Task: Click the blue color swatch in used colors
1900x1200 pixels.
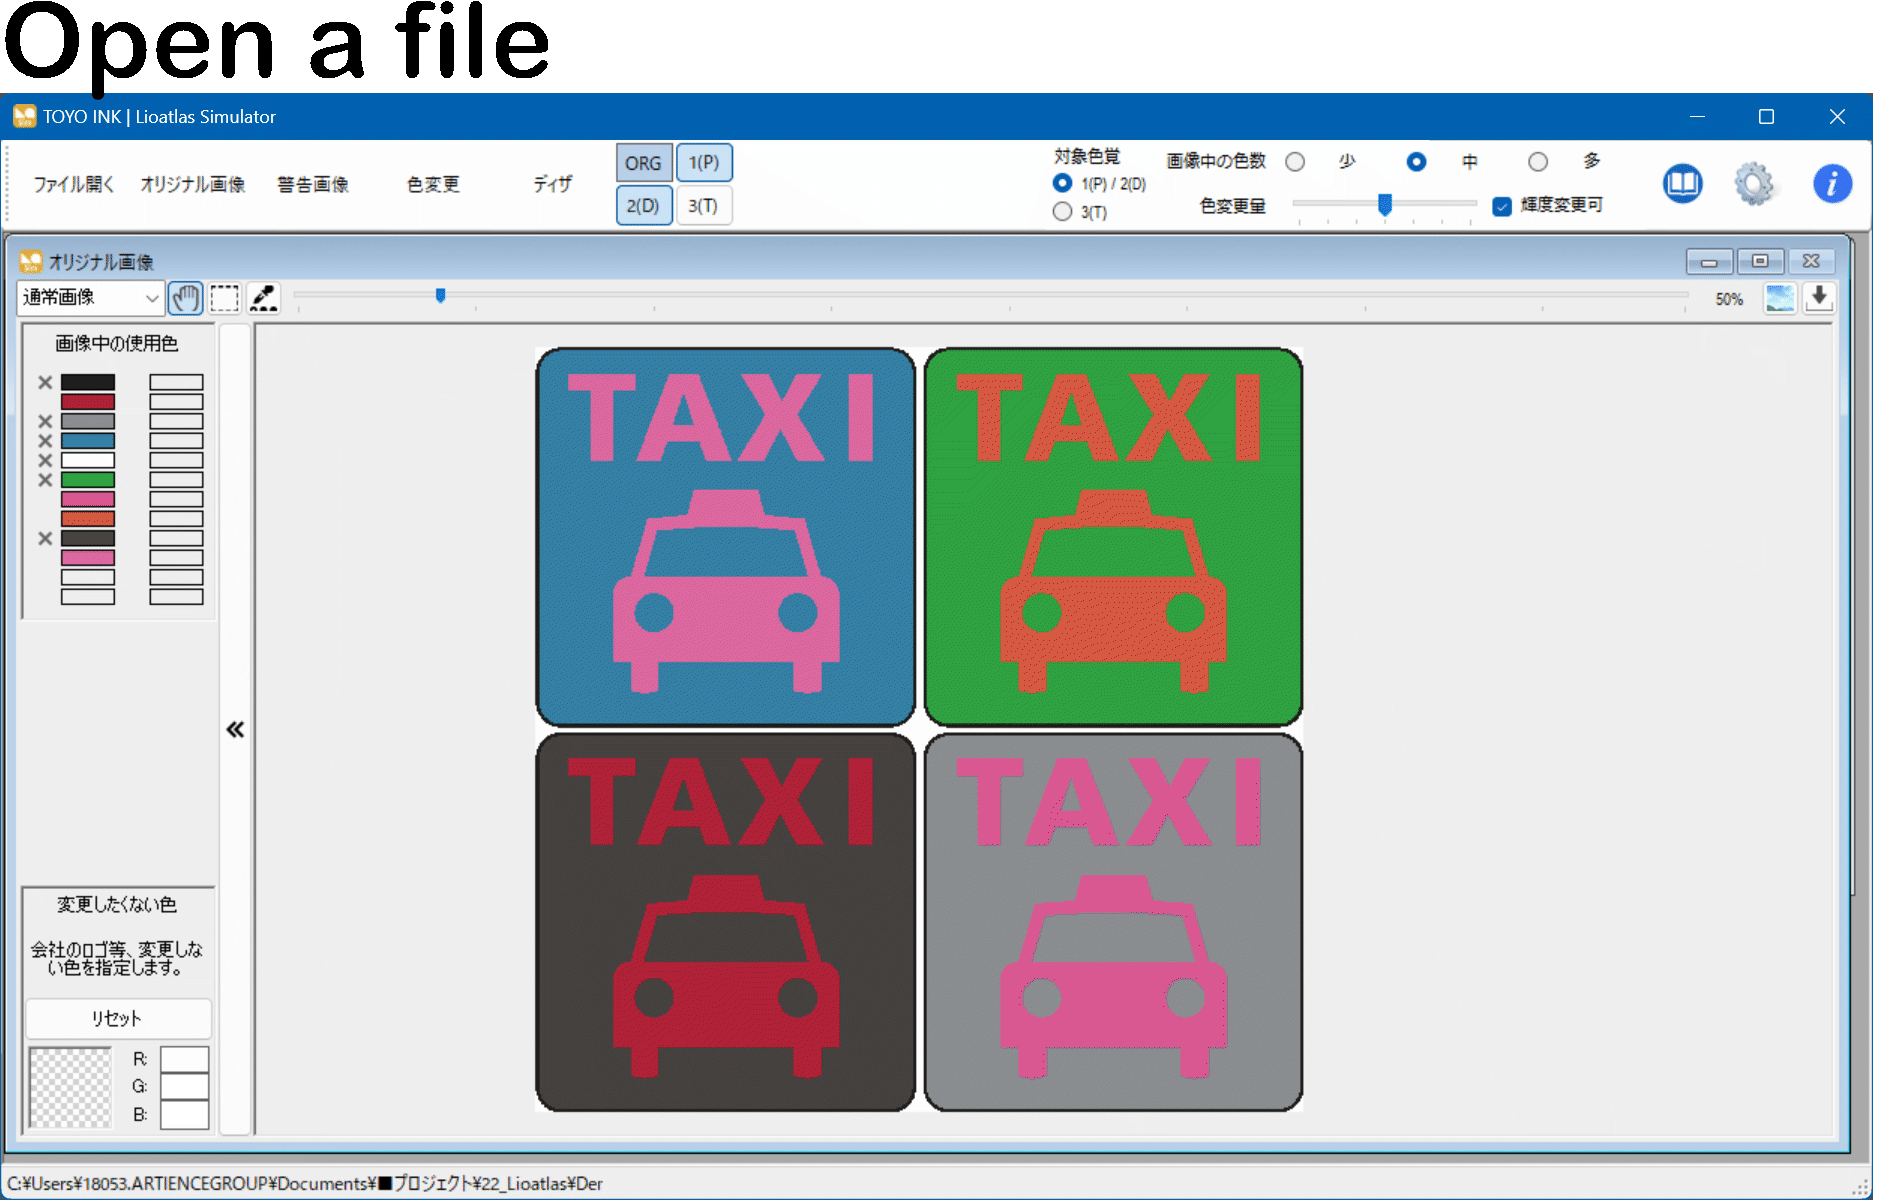Action: 88,441
